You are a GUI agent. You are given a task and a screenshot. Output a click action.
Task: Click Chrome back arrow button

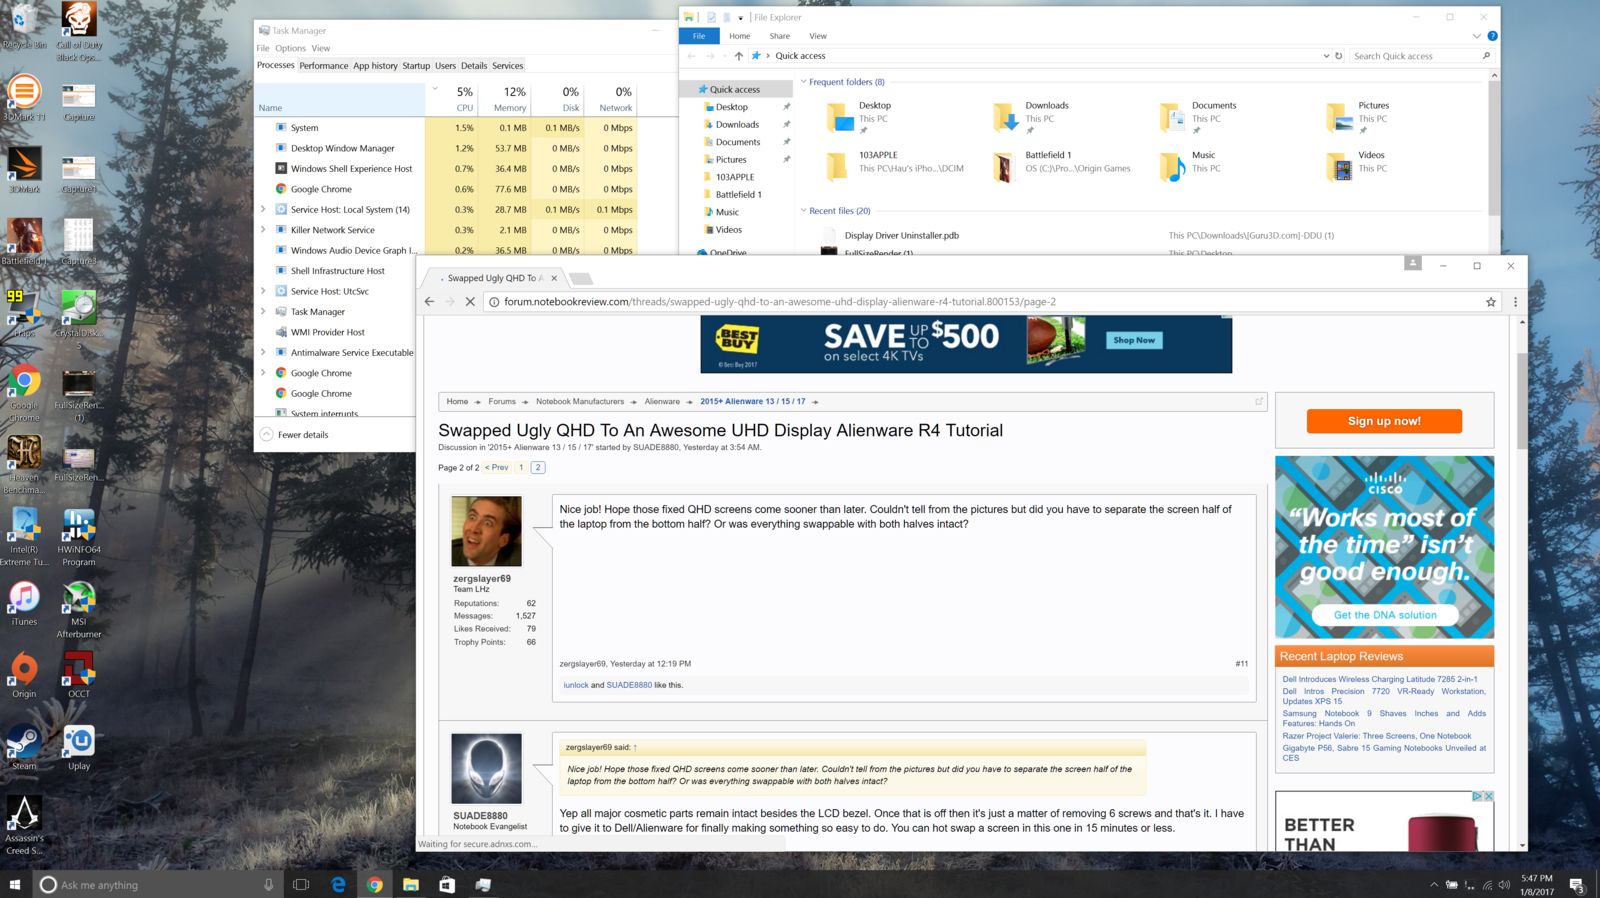(430, 302)
